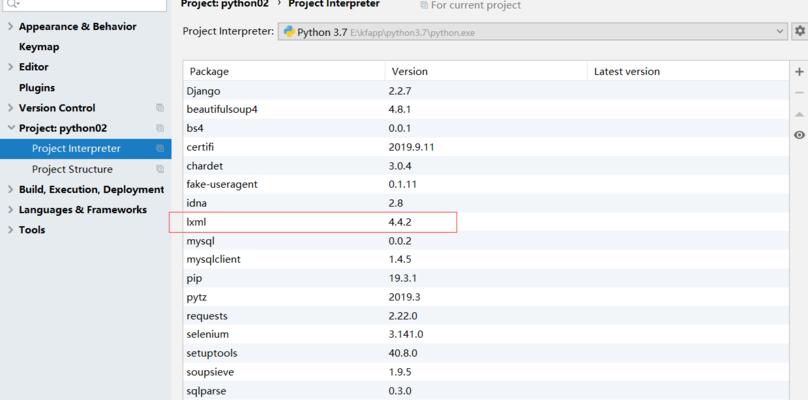Viewport: 808px width, 400px height.
Task: Select the pip package row
Action: pos(486,278)
